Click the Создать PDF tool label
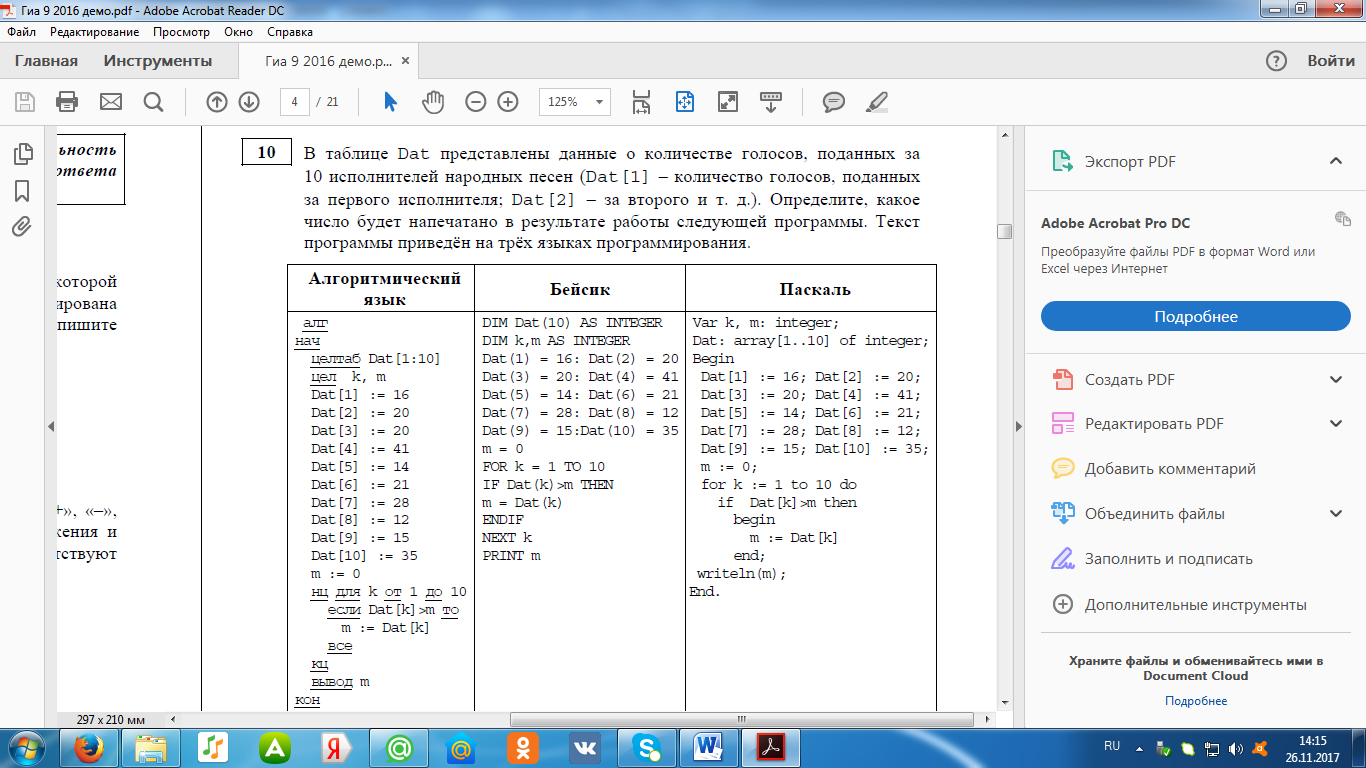The image size is (1366, 768). click(x=1130, y=380)
